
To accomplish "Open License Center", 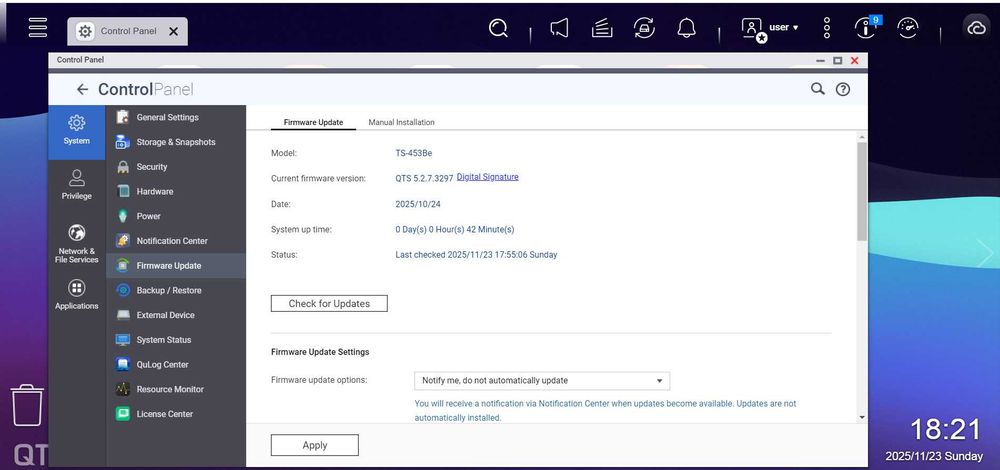I will pyautogui.click(x=176, y=414).
